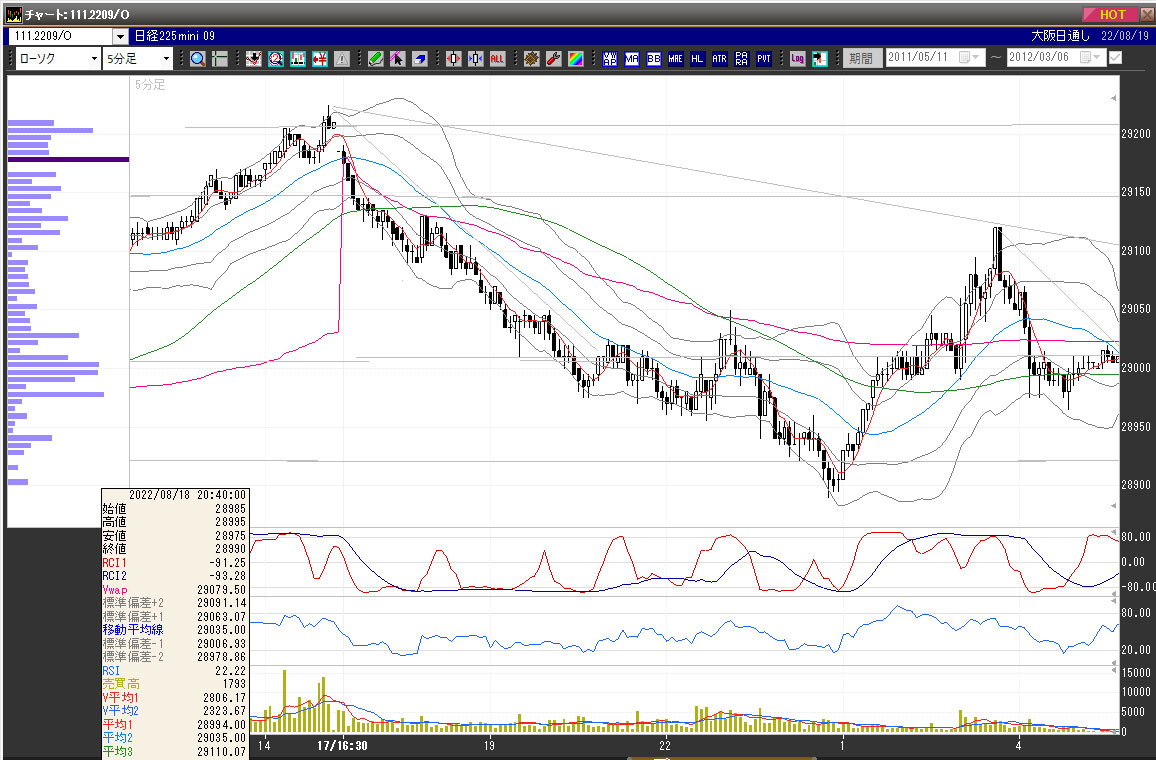
Task: Toggle the ATR indicator
Action: coord(720,59)
